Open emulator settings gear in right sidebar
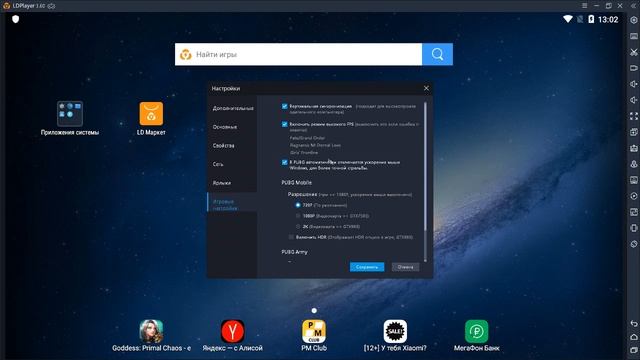 coord(634,20)
